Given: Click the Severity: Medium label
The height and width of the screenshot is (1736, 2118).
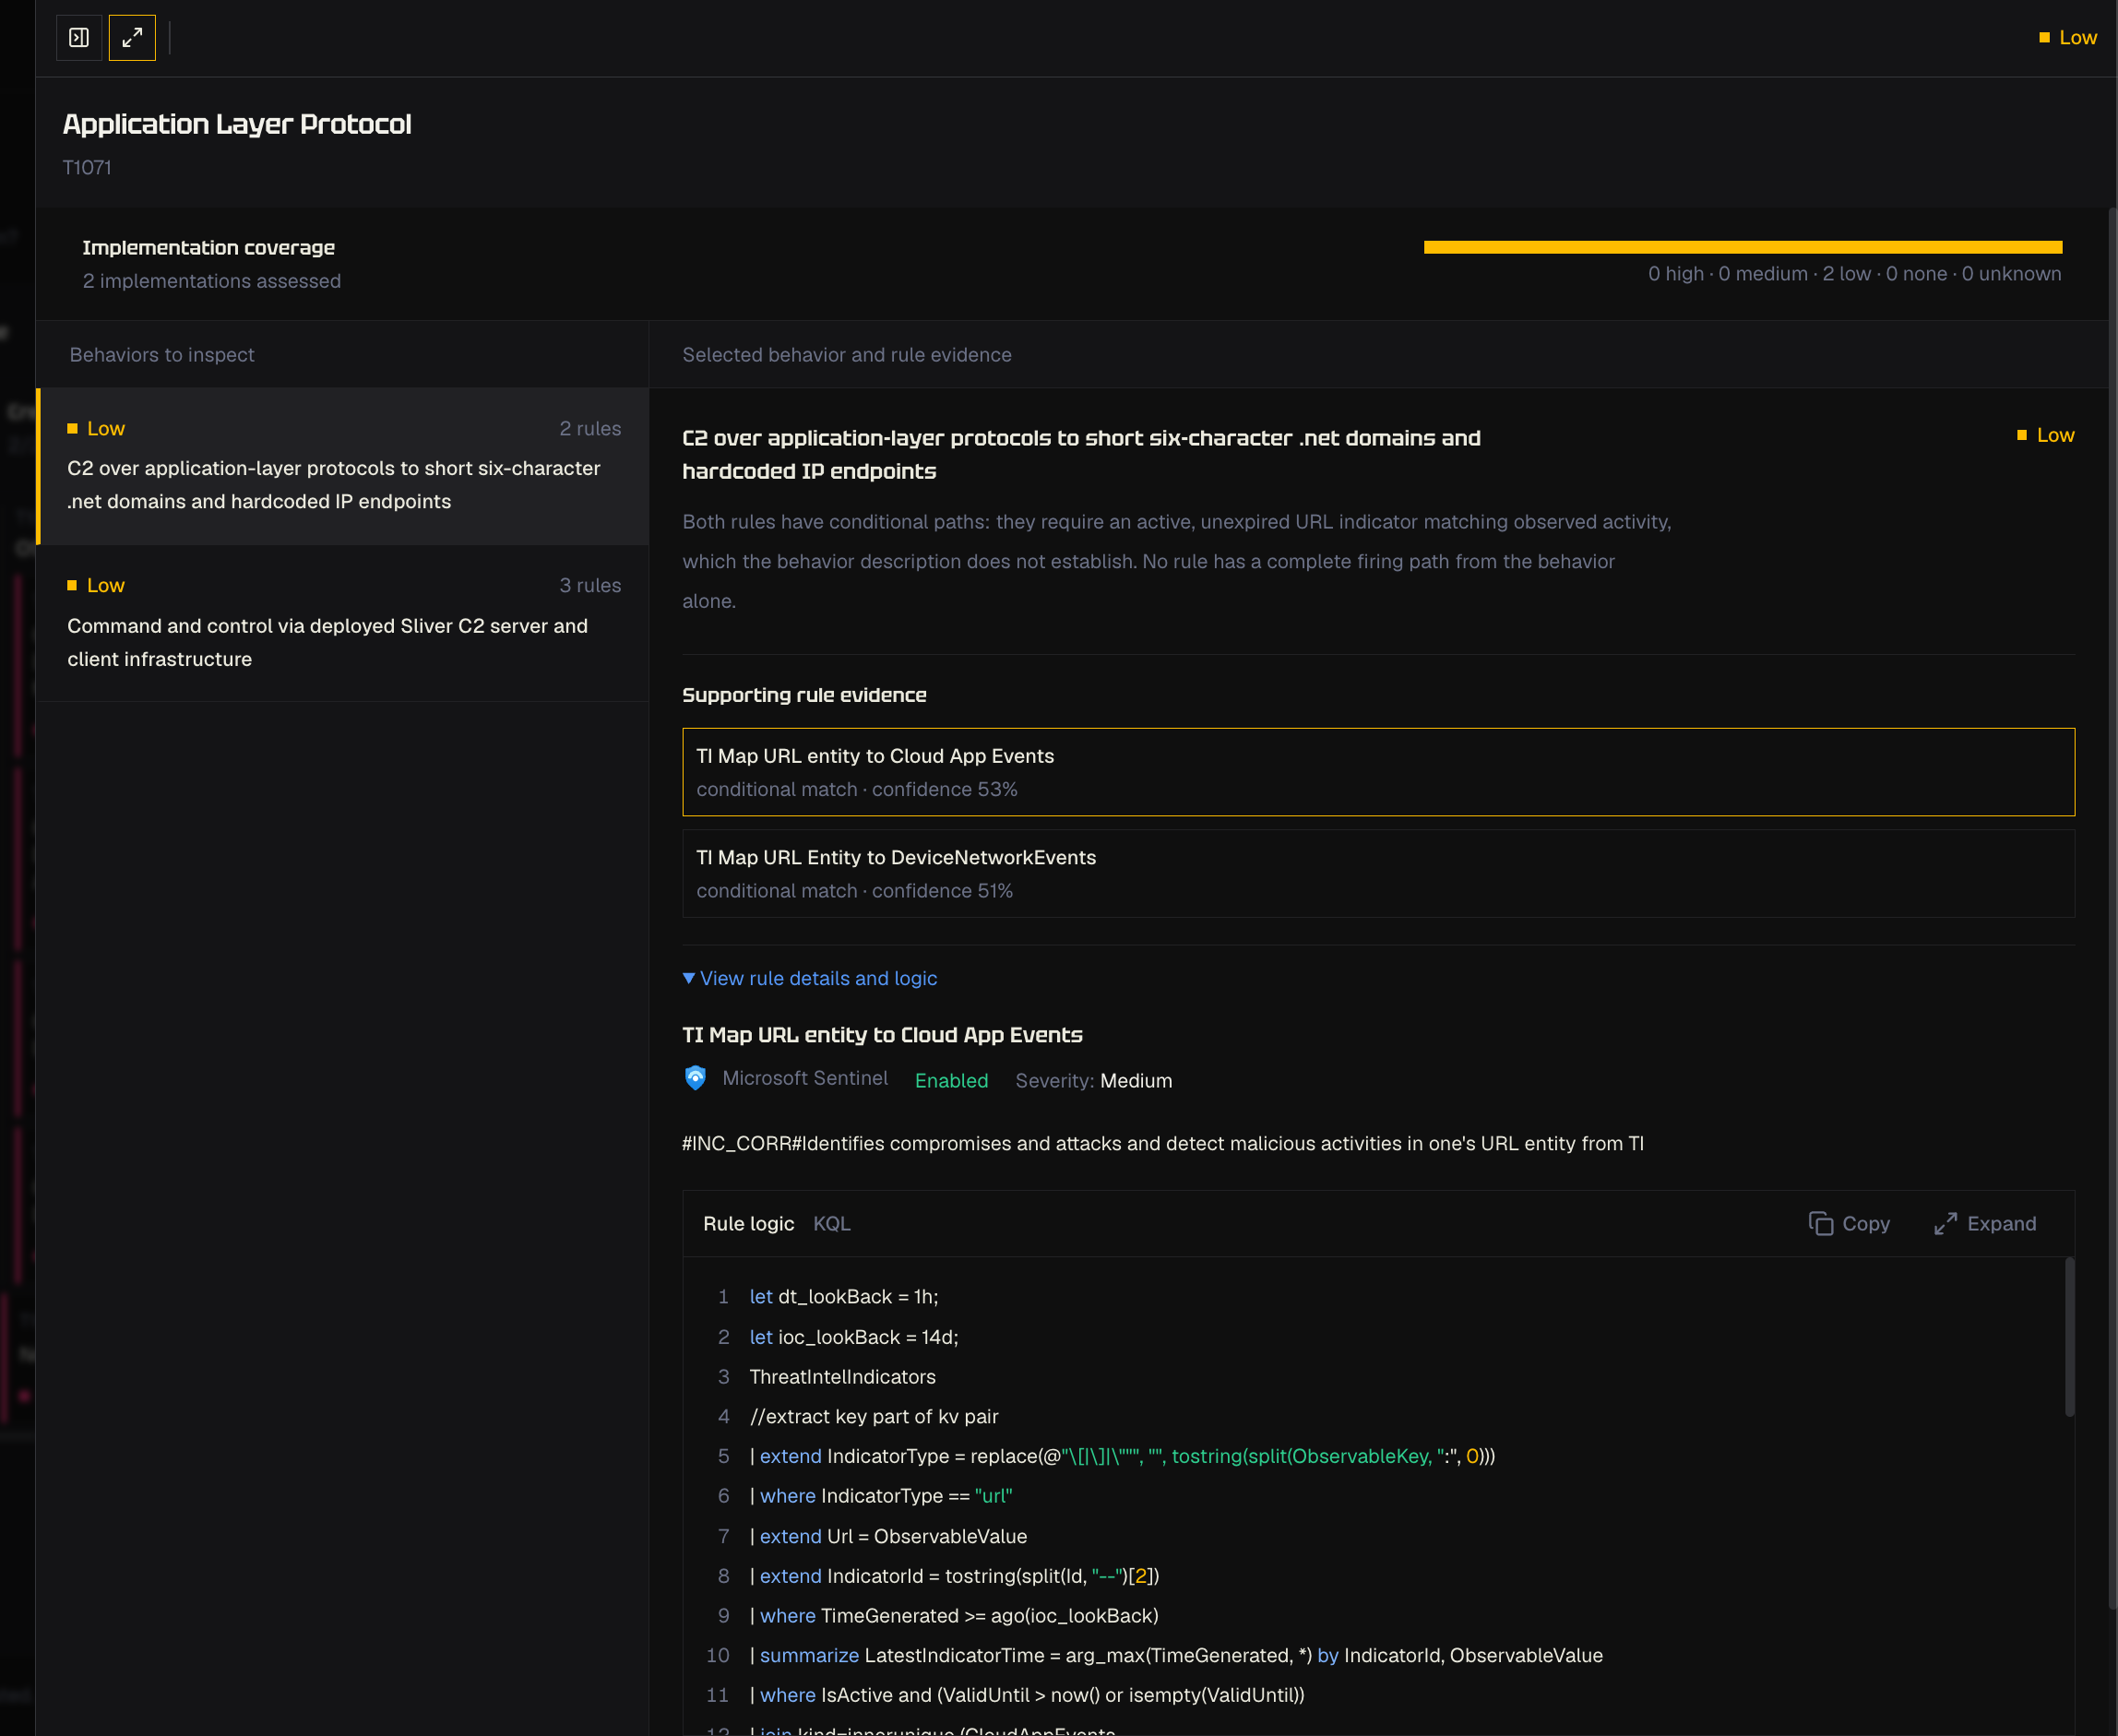Looking at the screenshot, I should (x=1094, y=1080).
